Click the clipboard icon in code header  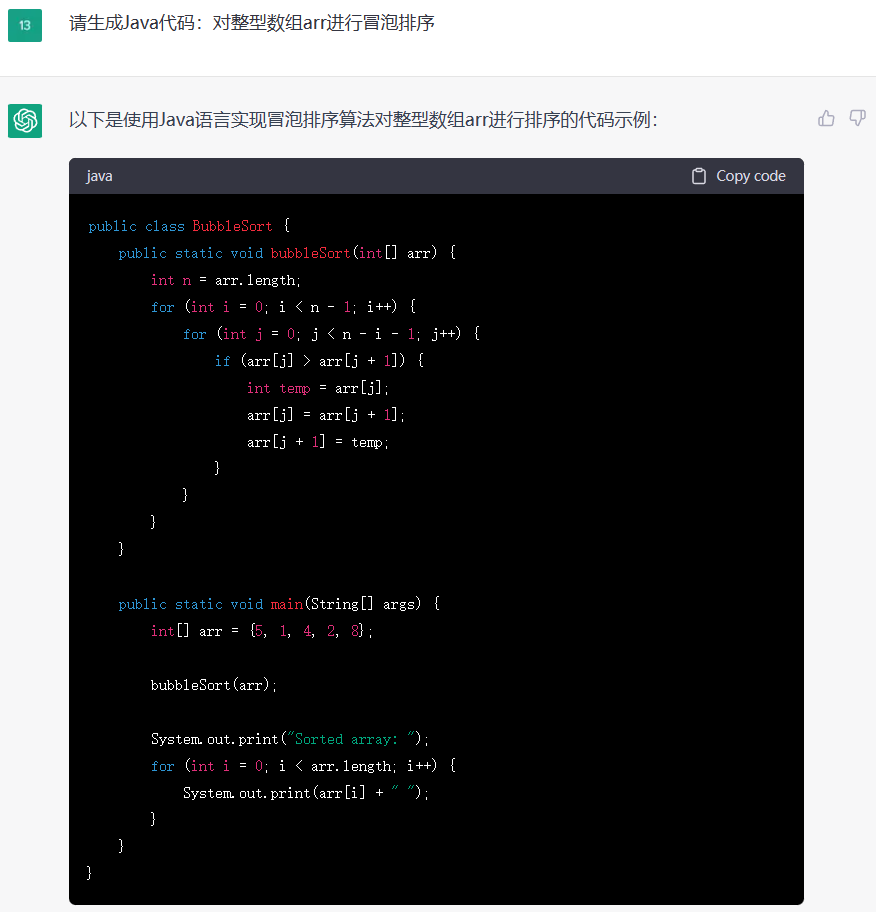point(699,176)
